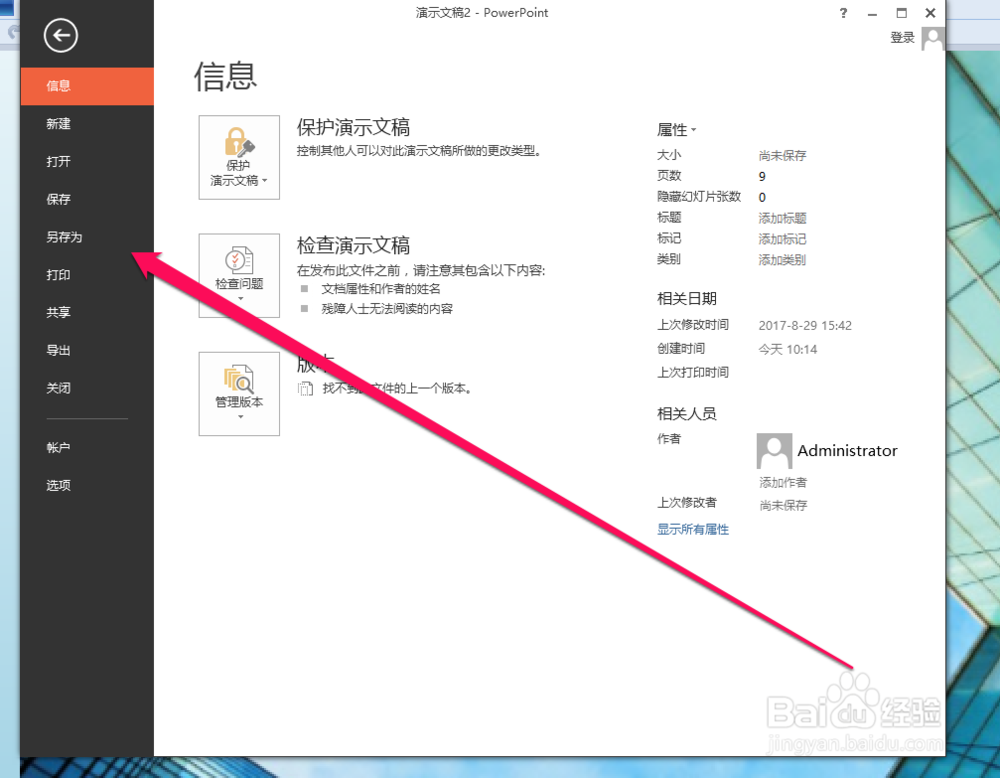The image size is (1000, 778).
Task: Click the Administrator author name
Action: pos(847,451)
